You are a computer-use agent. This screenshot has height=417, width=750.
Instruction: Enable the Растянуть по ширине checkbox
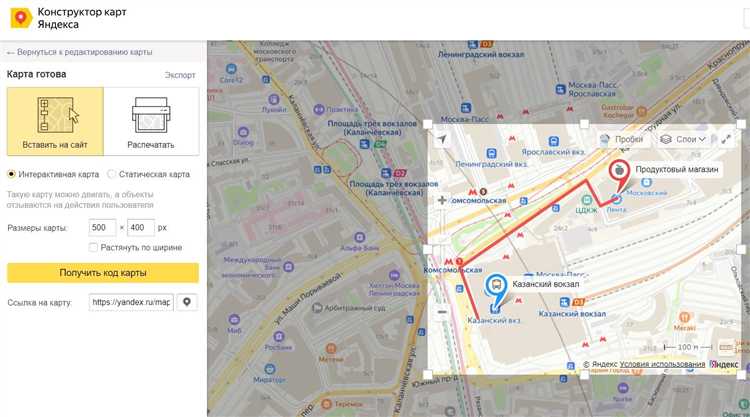point(93,247)
